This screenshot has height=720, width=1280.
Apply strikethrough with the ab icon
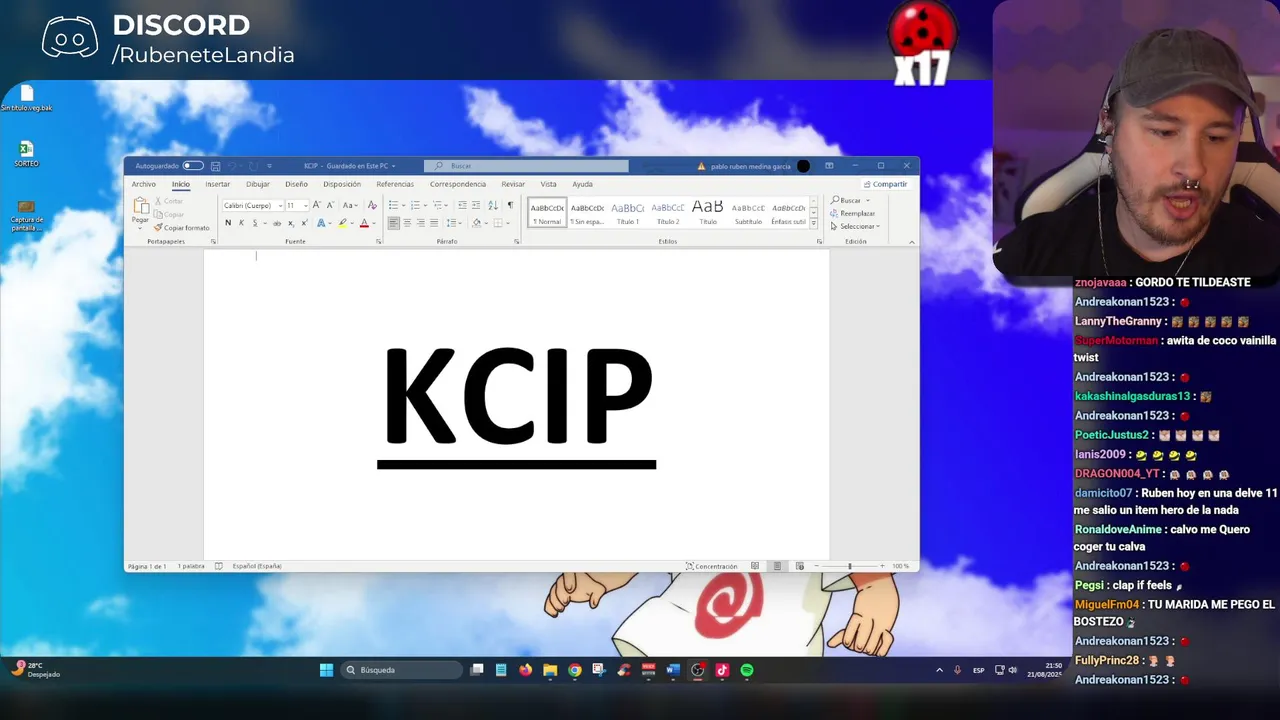pyautogui.click(x=277, y=223)
